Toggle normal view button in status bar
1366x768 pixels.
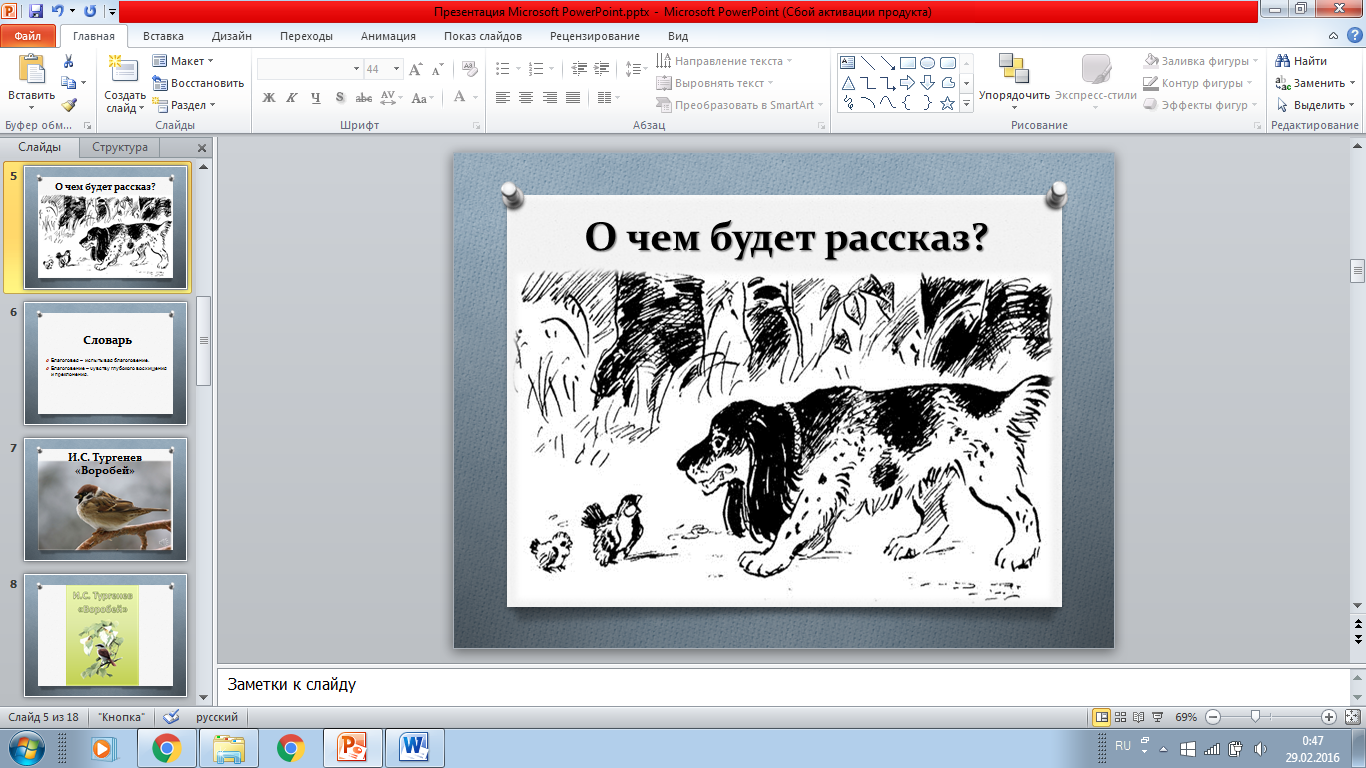click(1101, 717)
